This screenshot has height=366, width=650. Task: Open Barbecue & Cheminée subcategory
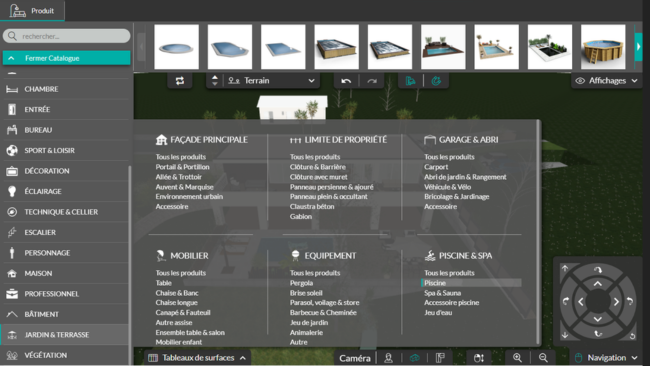323,313
